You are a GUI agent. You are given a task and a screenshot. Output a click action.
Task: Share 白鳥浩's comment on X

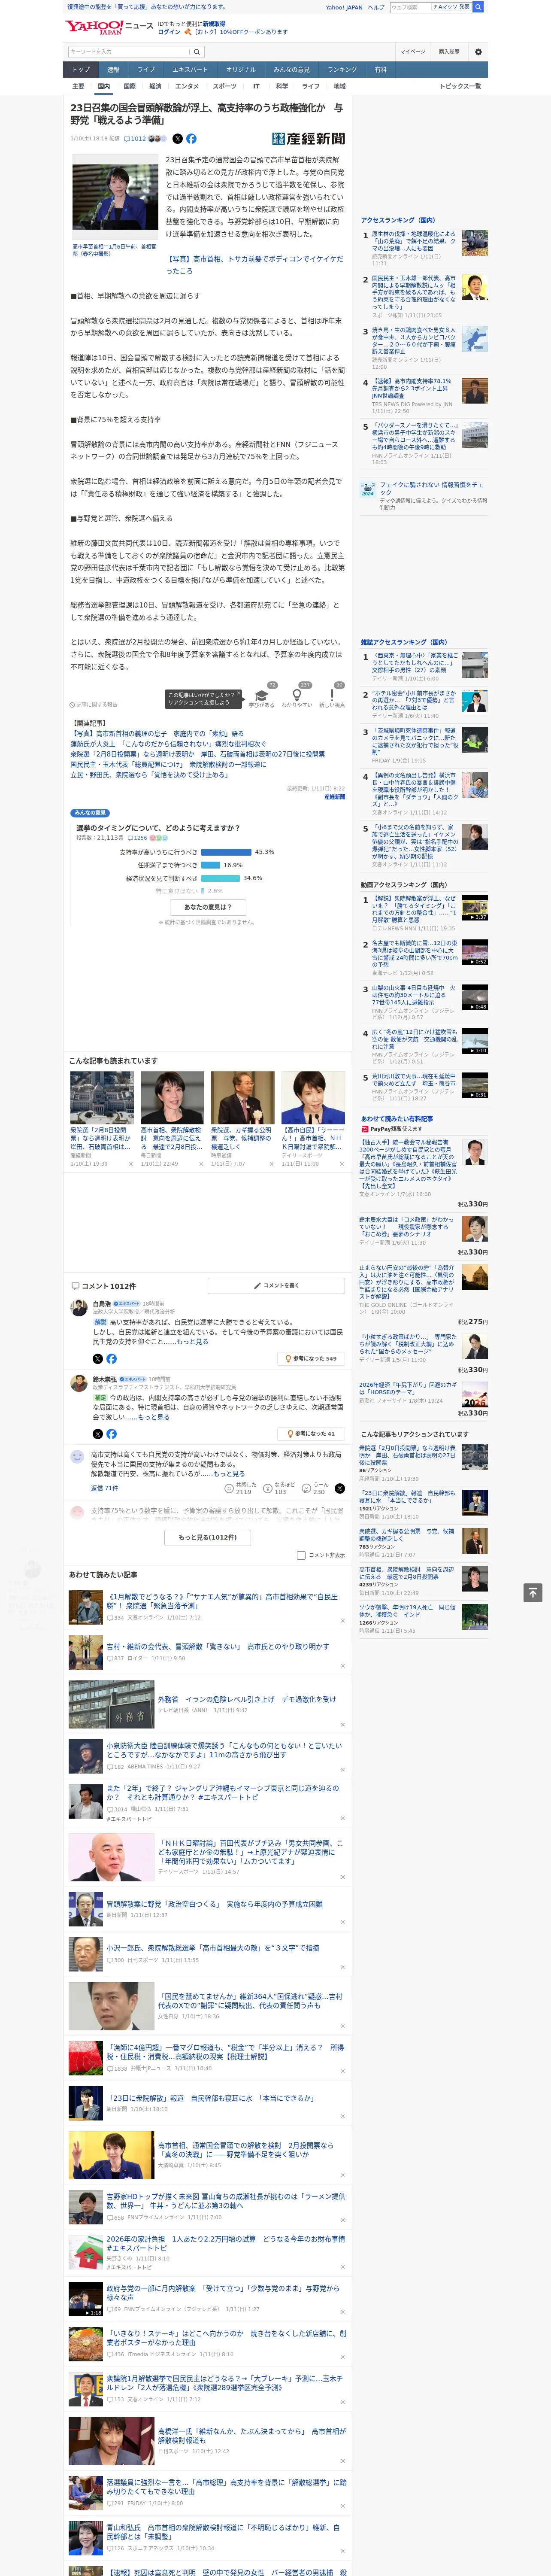98,1359
